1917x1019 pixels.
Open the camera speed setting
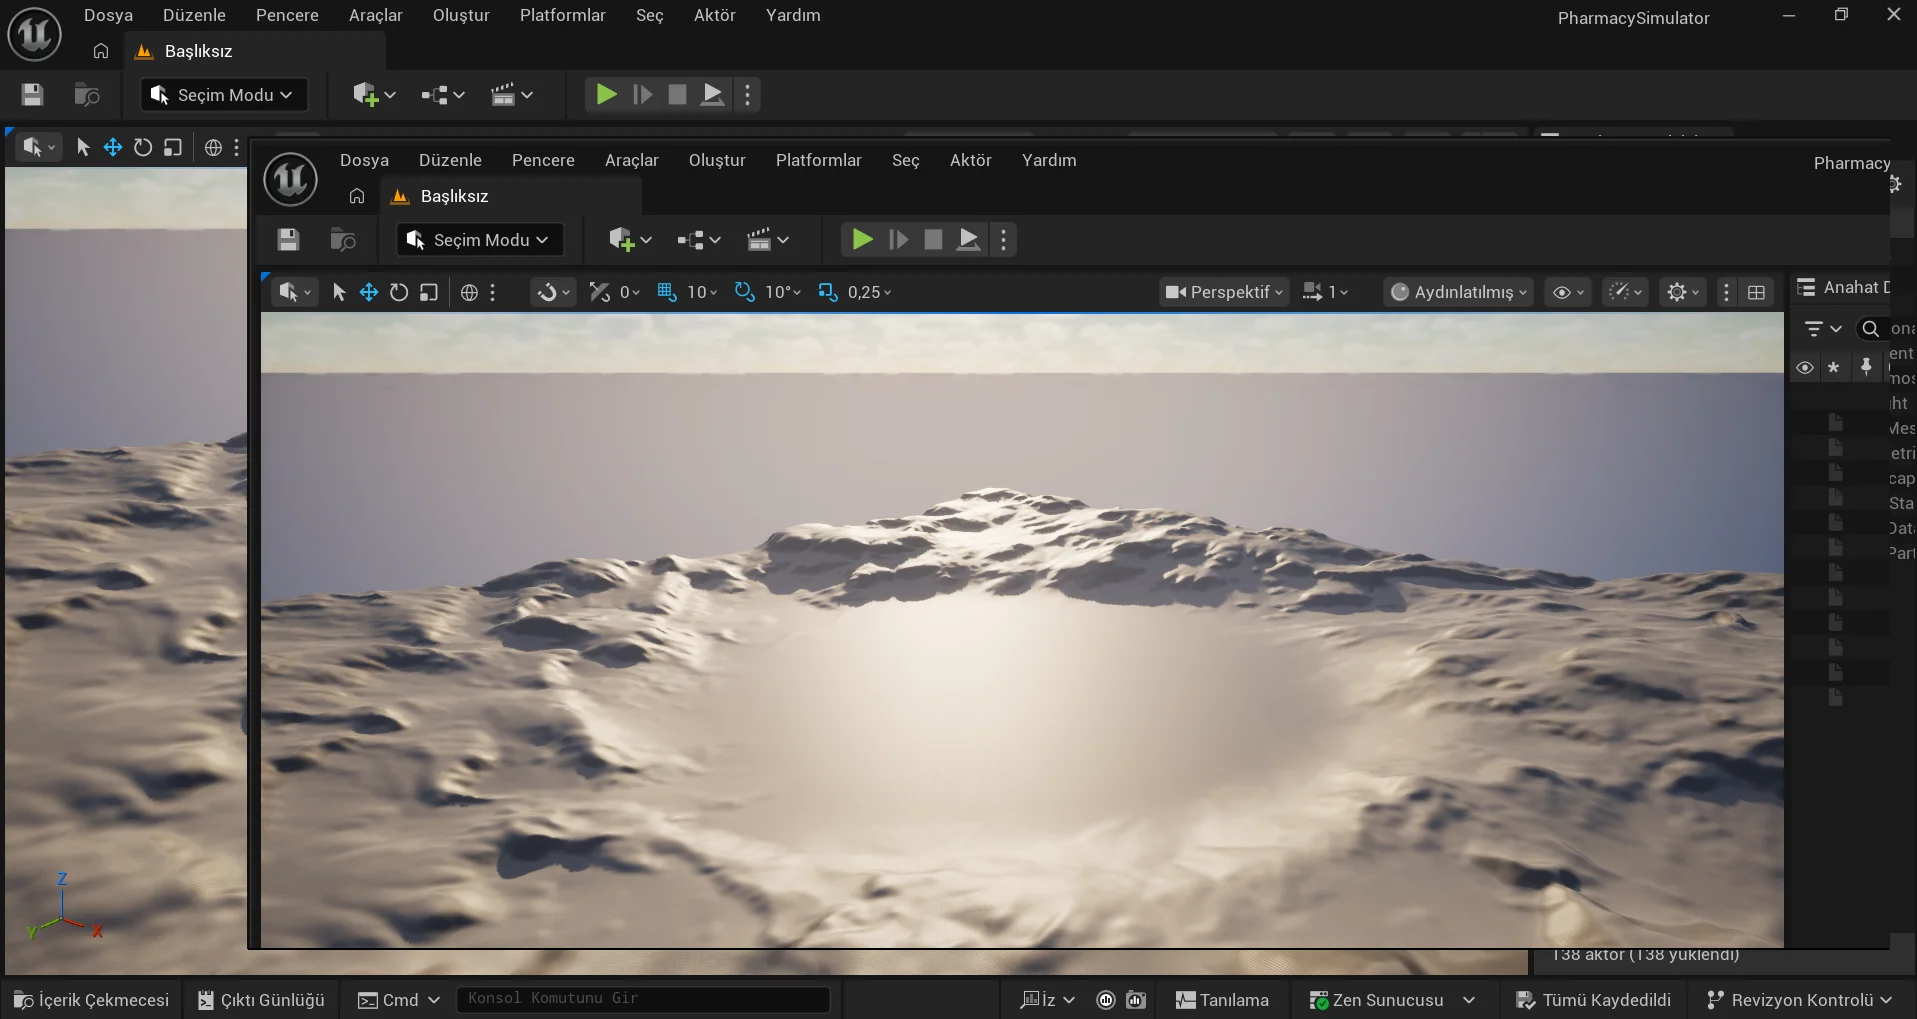(x=1325, y=292)
